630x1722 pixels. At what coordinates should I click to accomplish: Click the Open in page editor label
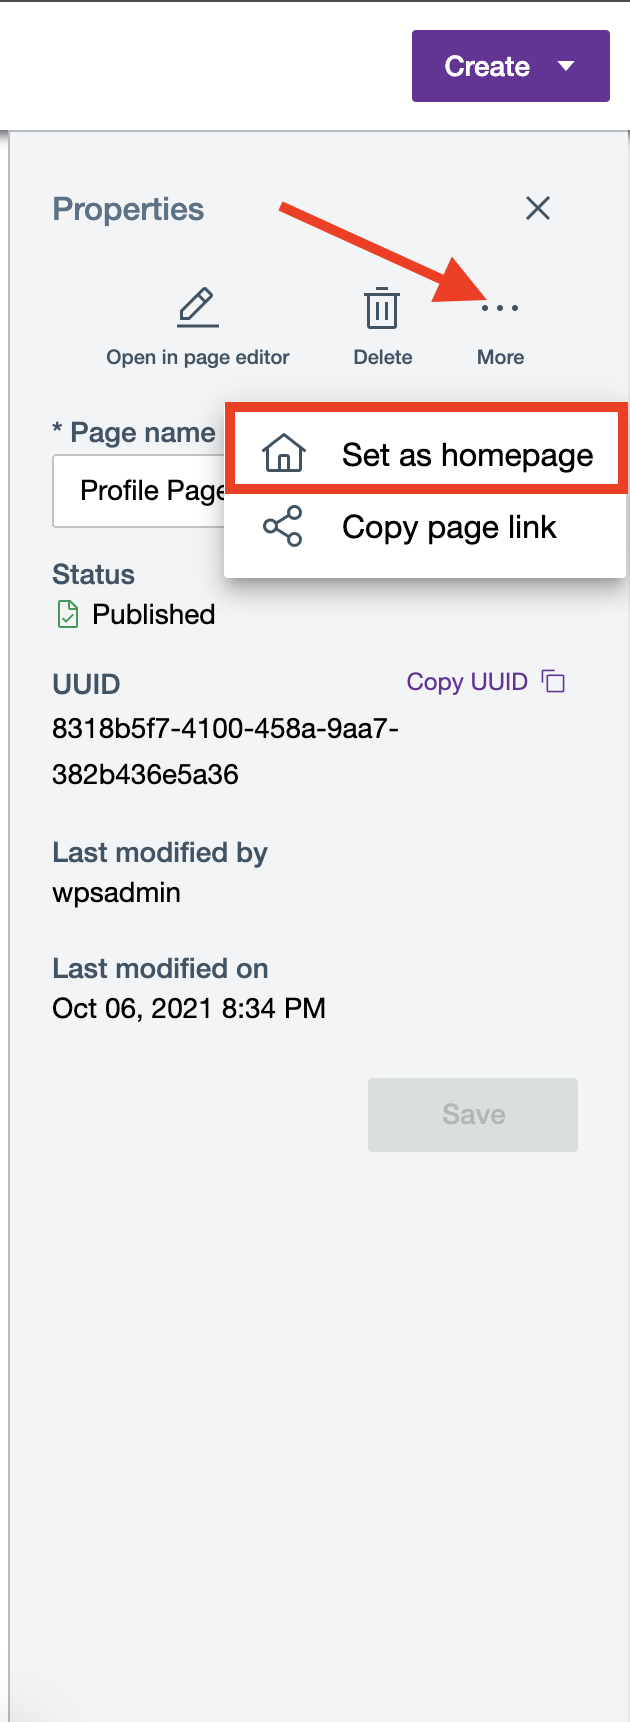click(198, 357)
